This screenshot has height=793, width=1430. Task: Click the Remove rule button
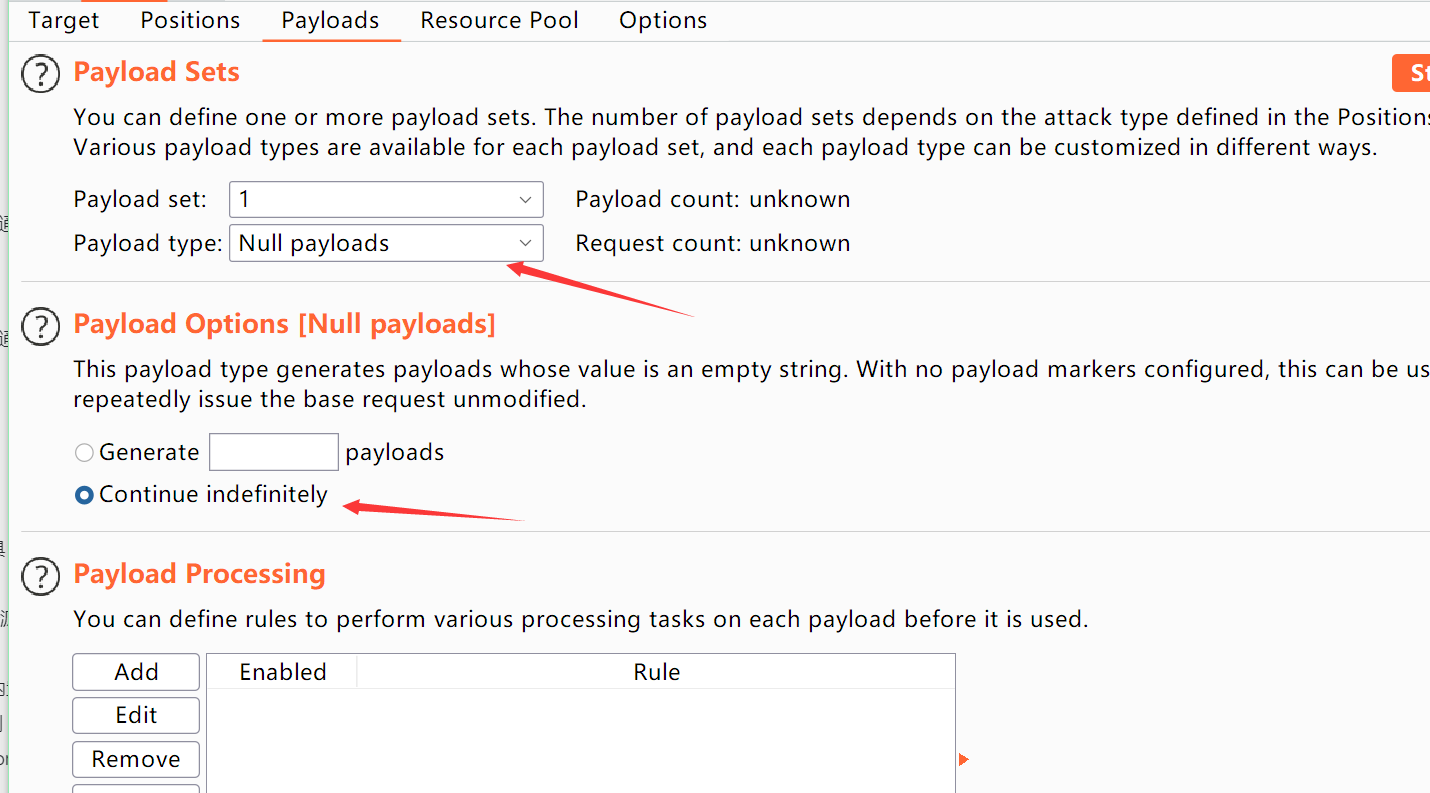tap(136, 760)
